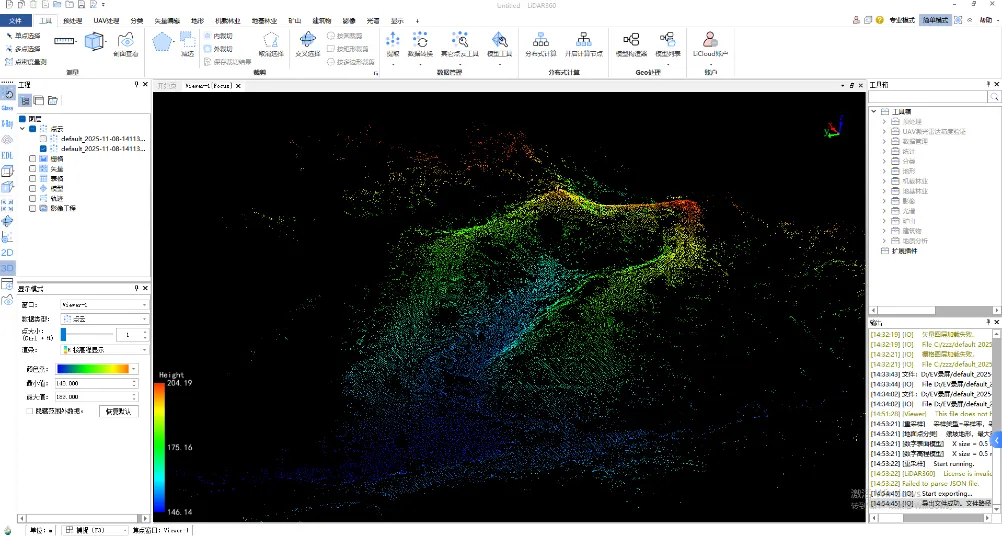Switch to the UAV处理 ribbon tab

pyautogui.click(x=106, y=20)
